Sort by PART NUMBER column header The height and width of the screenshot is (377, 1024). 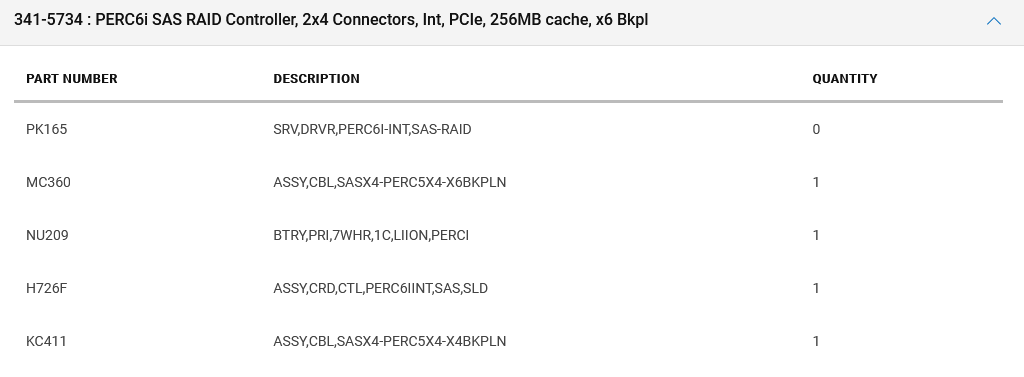(x=72, y=78)
